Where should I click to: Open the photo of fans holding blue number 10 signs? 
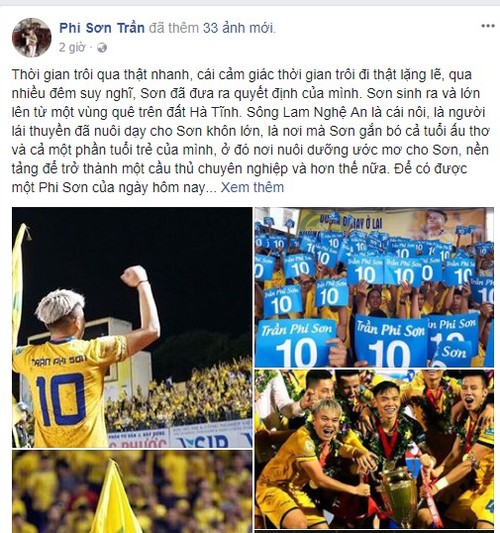coord(374,287)
